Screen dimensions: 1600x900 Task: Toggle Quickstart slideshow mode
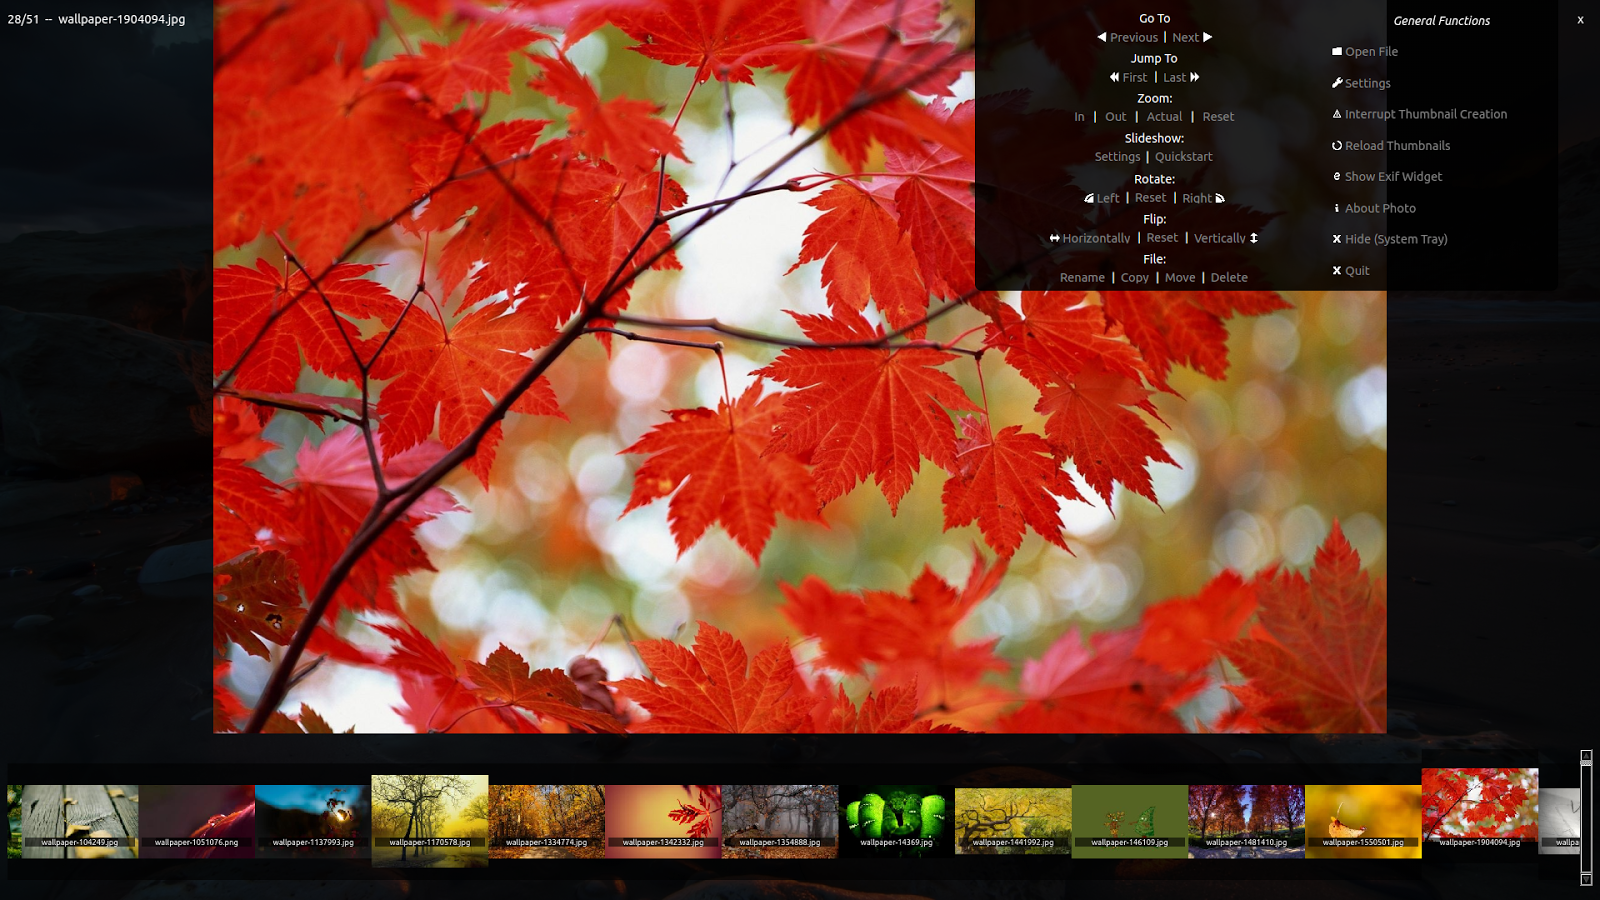click(x=1184, y=156)
